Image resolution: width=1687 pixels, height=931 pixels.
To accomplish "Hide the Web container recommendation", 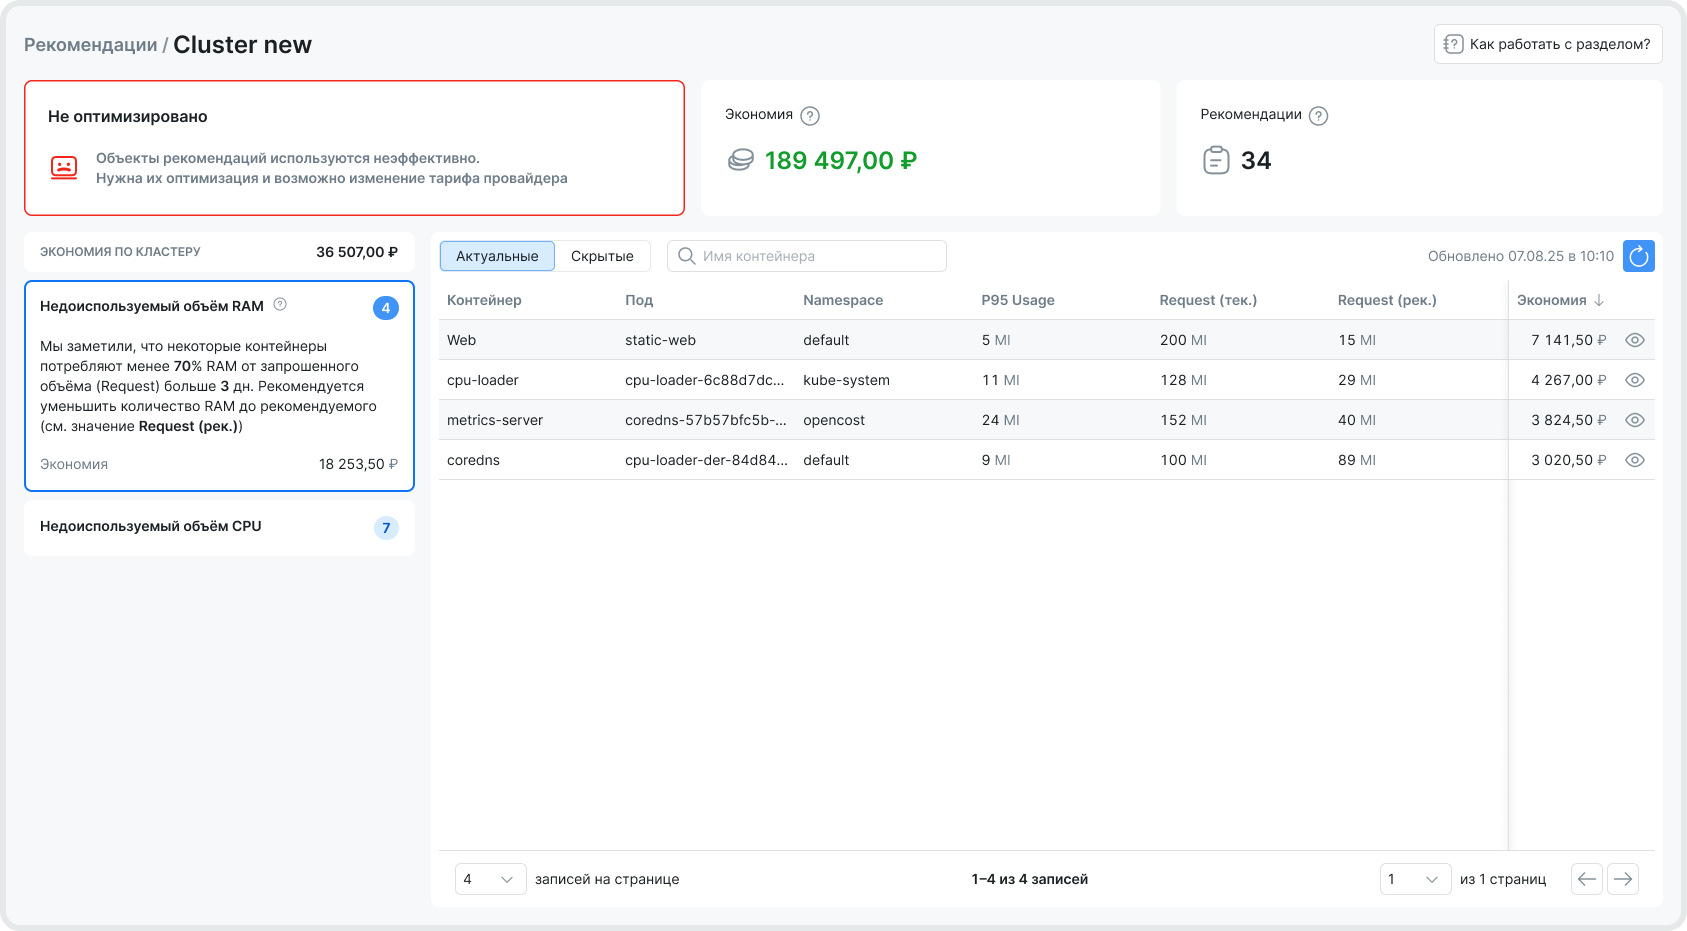I will click(1634, 340).
